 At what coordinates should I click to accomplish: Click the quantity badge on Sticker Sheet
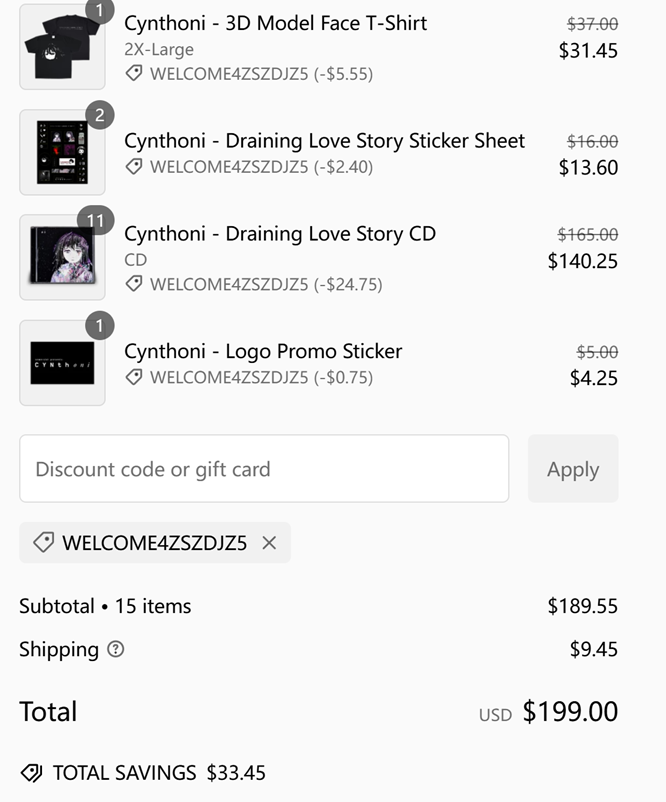99,116
